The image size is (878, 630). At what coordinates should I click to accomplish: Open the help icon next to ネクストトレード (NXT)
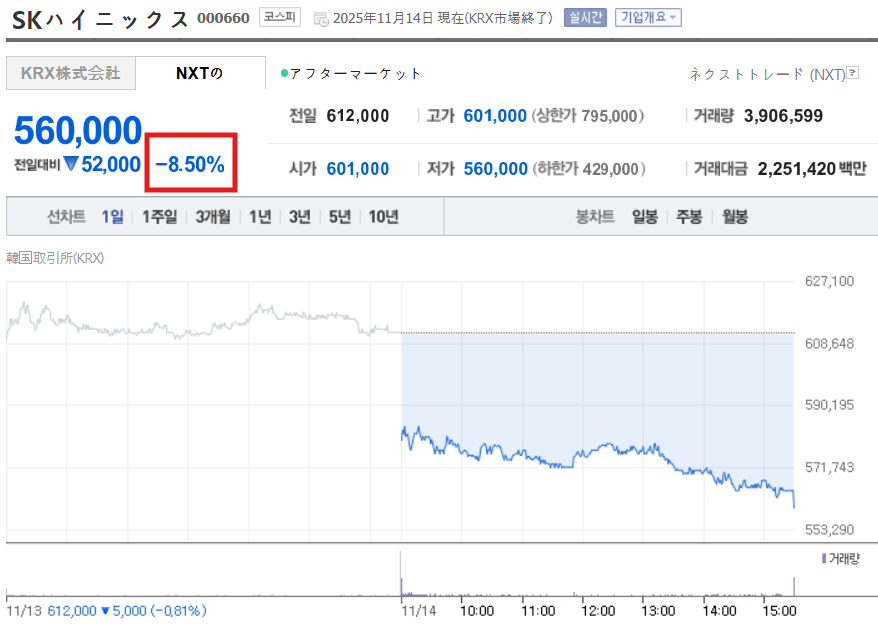[852, 73]
